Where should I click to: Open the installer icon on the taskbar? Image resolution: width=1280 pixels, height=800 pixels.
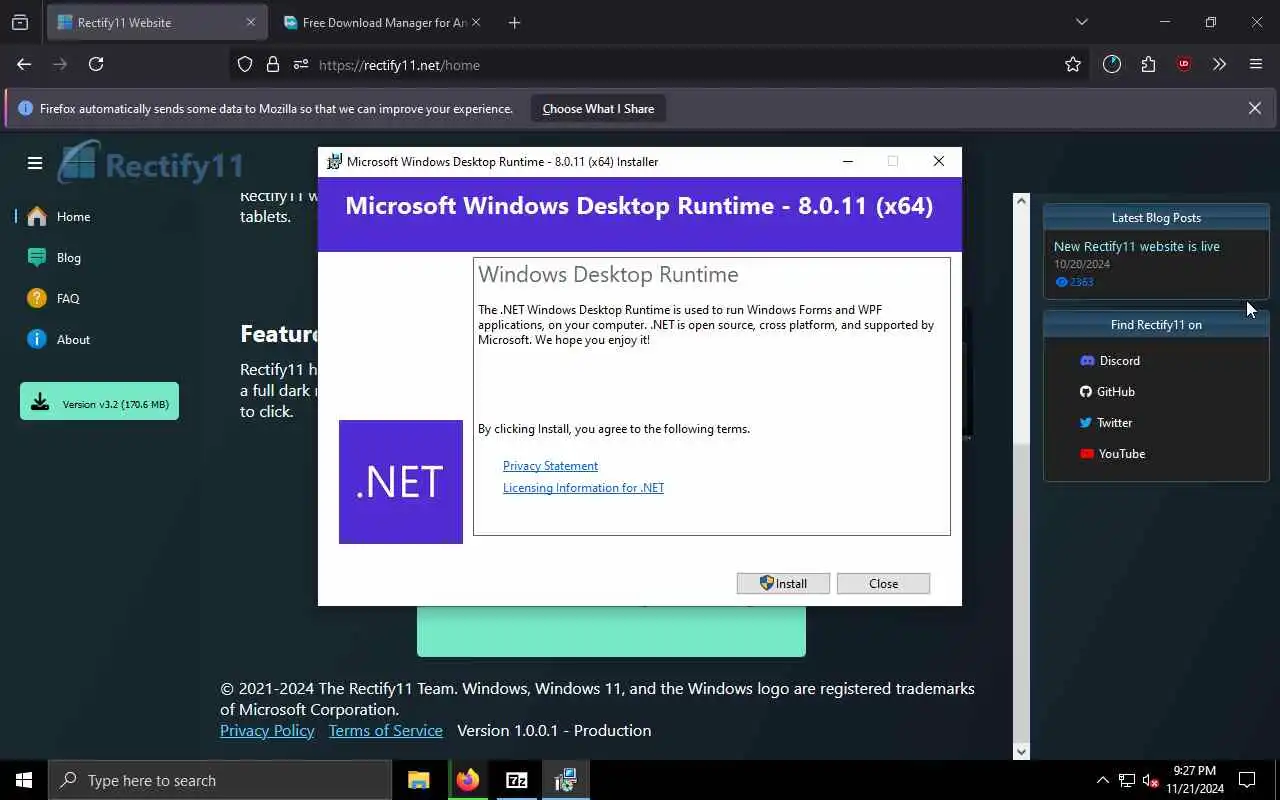coord(565,780)
